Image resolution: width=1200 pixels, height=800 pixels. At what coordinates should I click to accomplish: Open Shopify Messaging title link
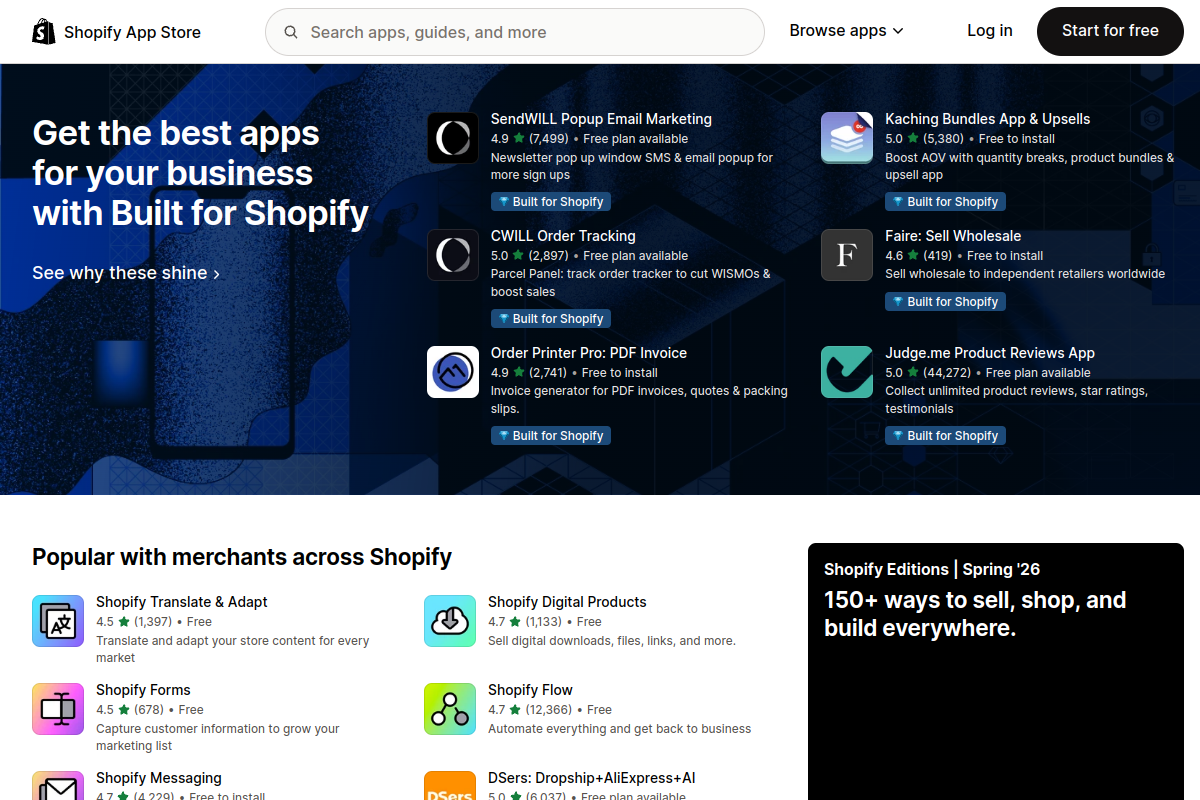tap(159, 778)
